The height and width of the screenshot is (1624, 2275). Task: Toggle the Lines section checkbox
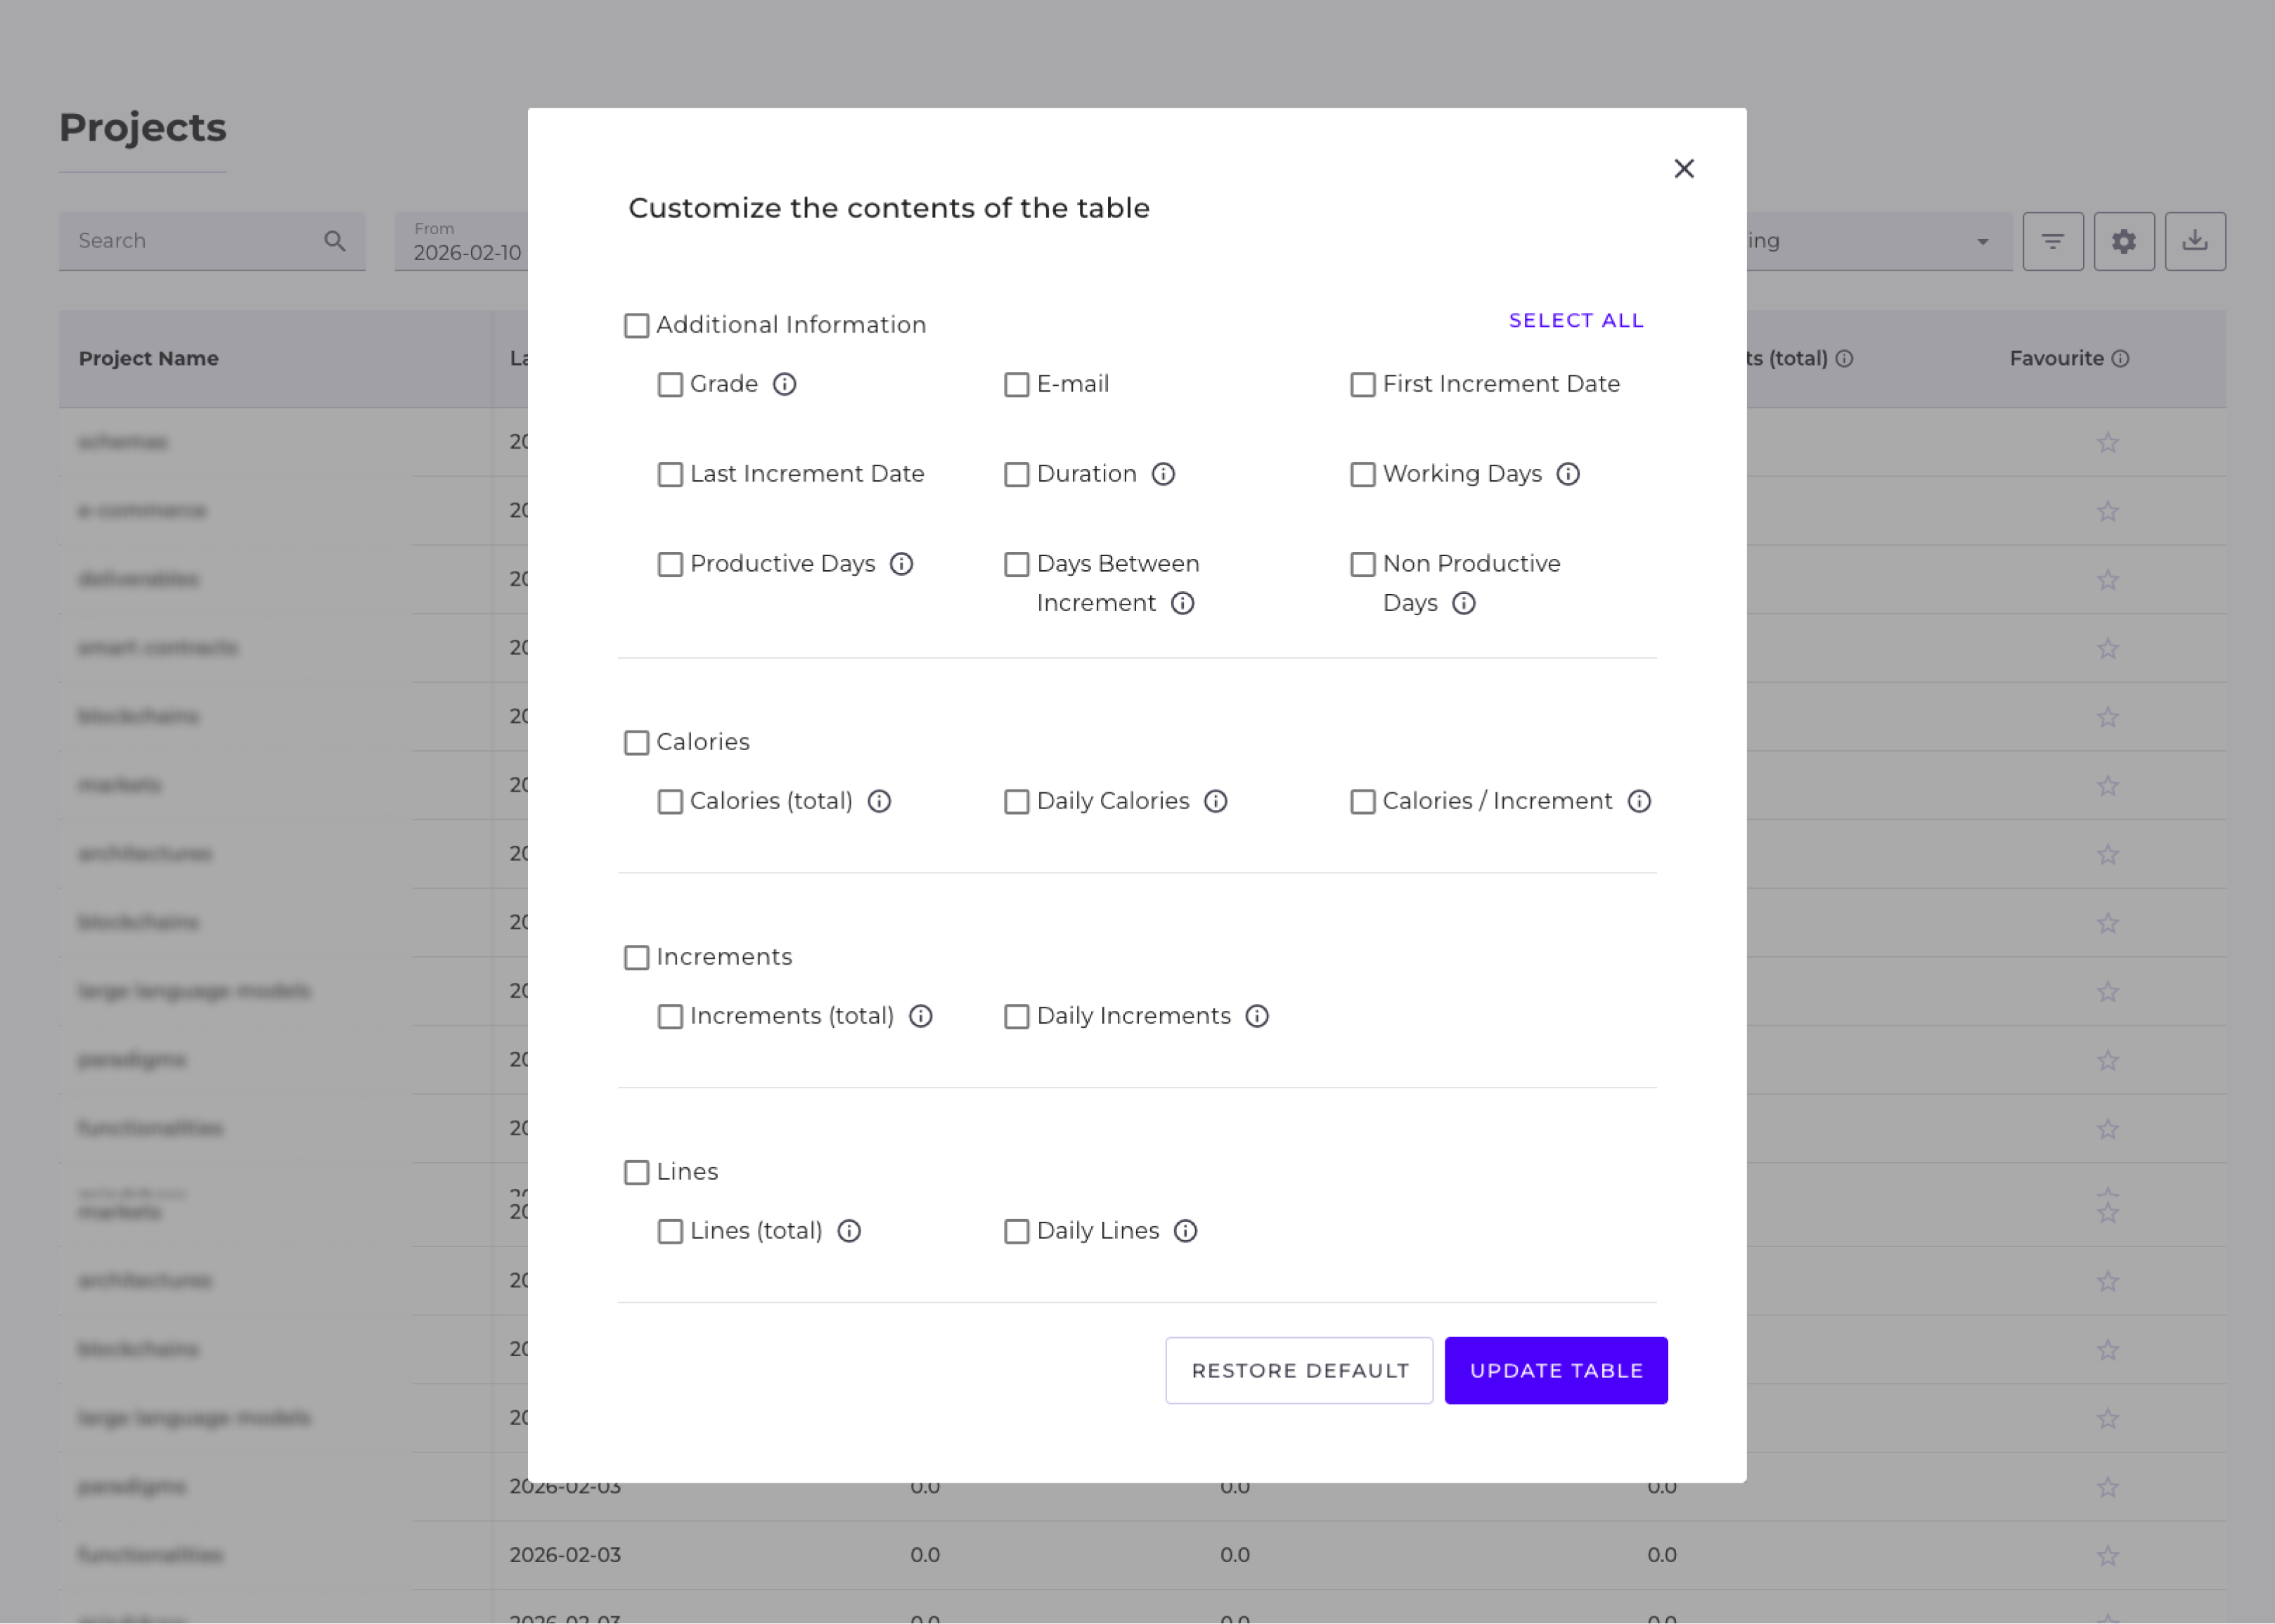tap(637, 1172)
